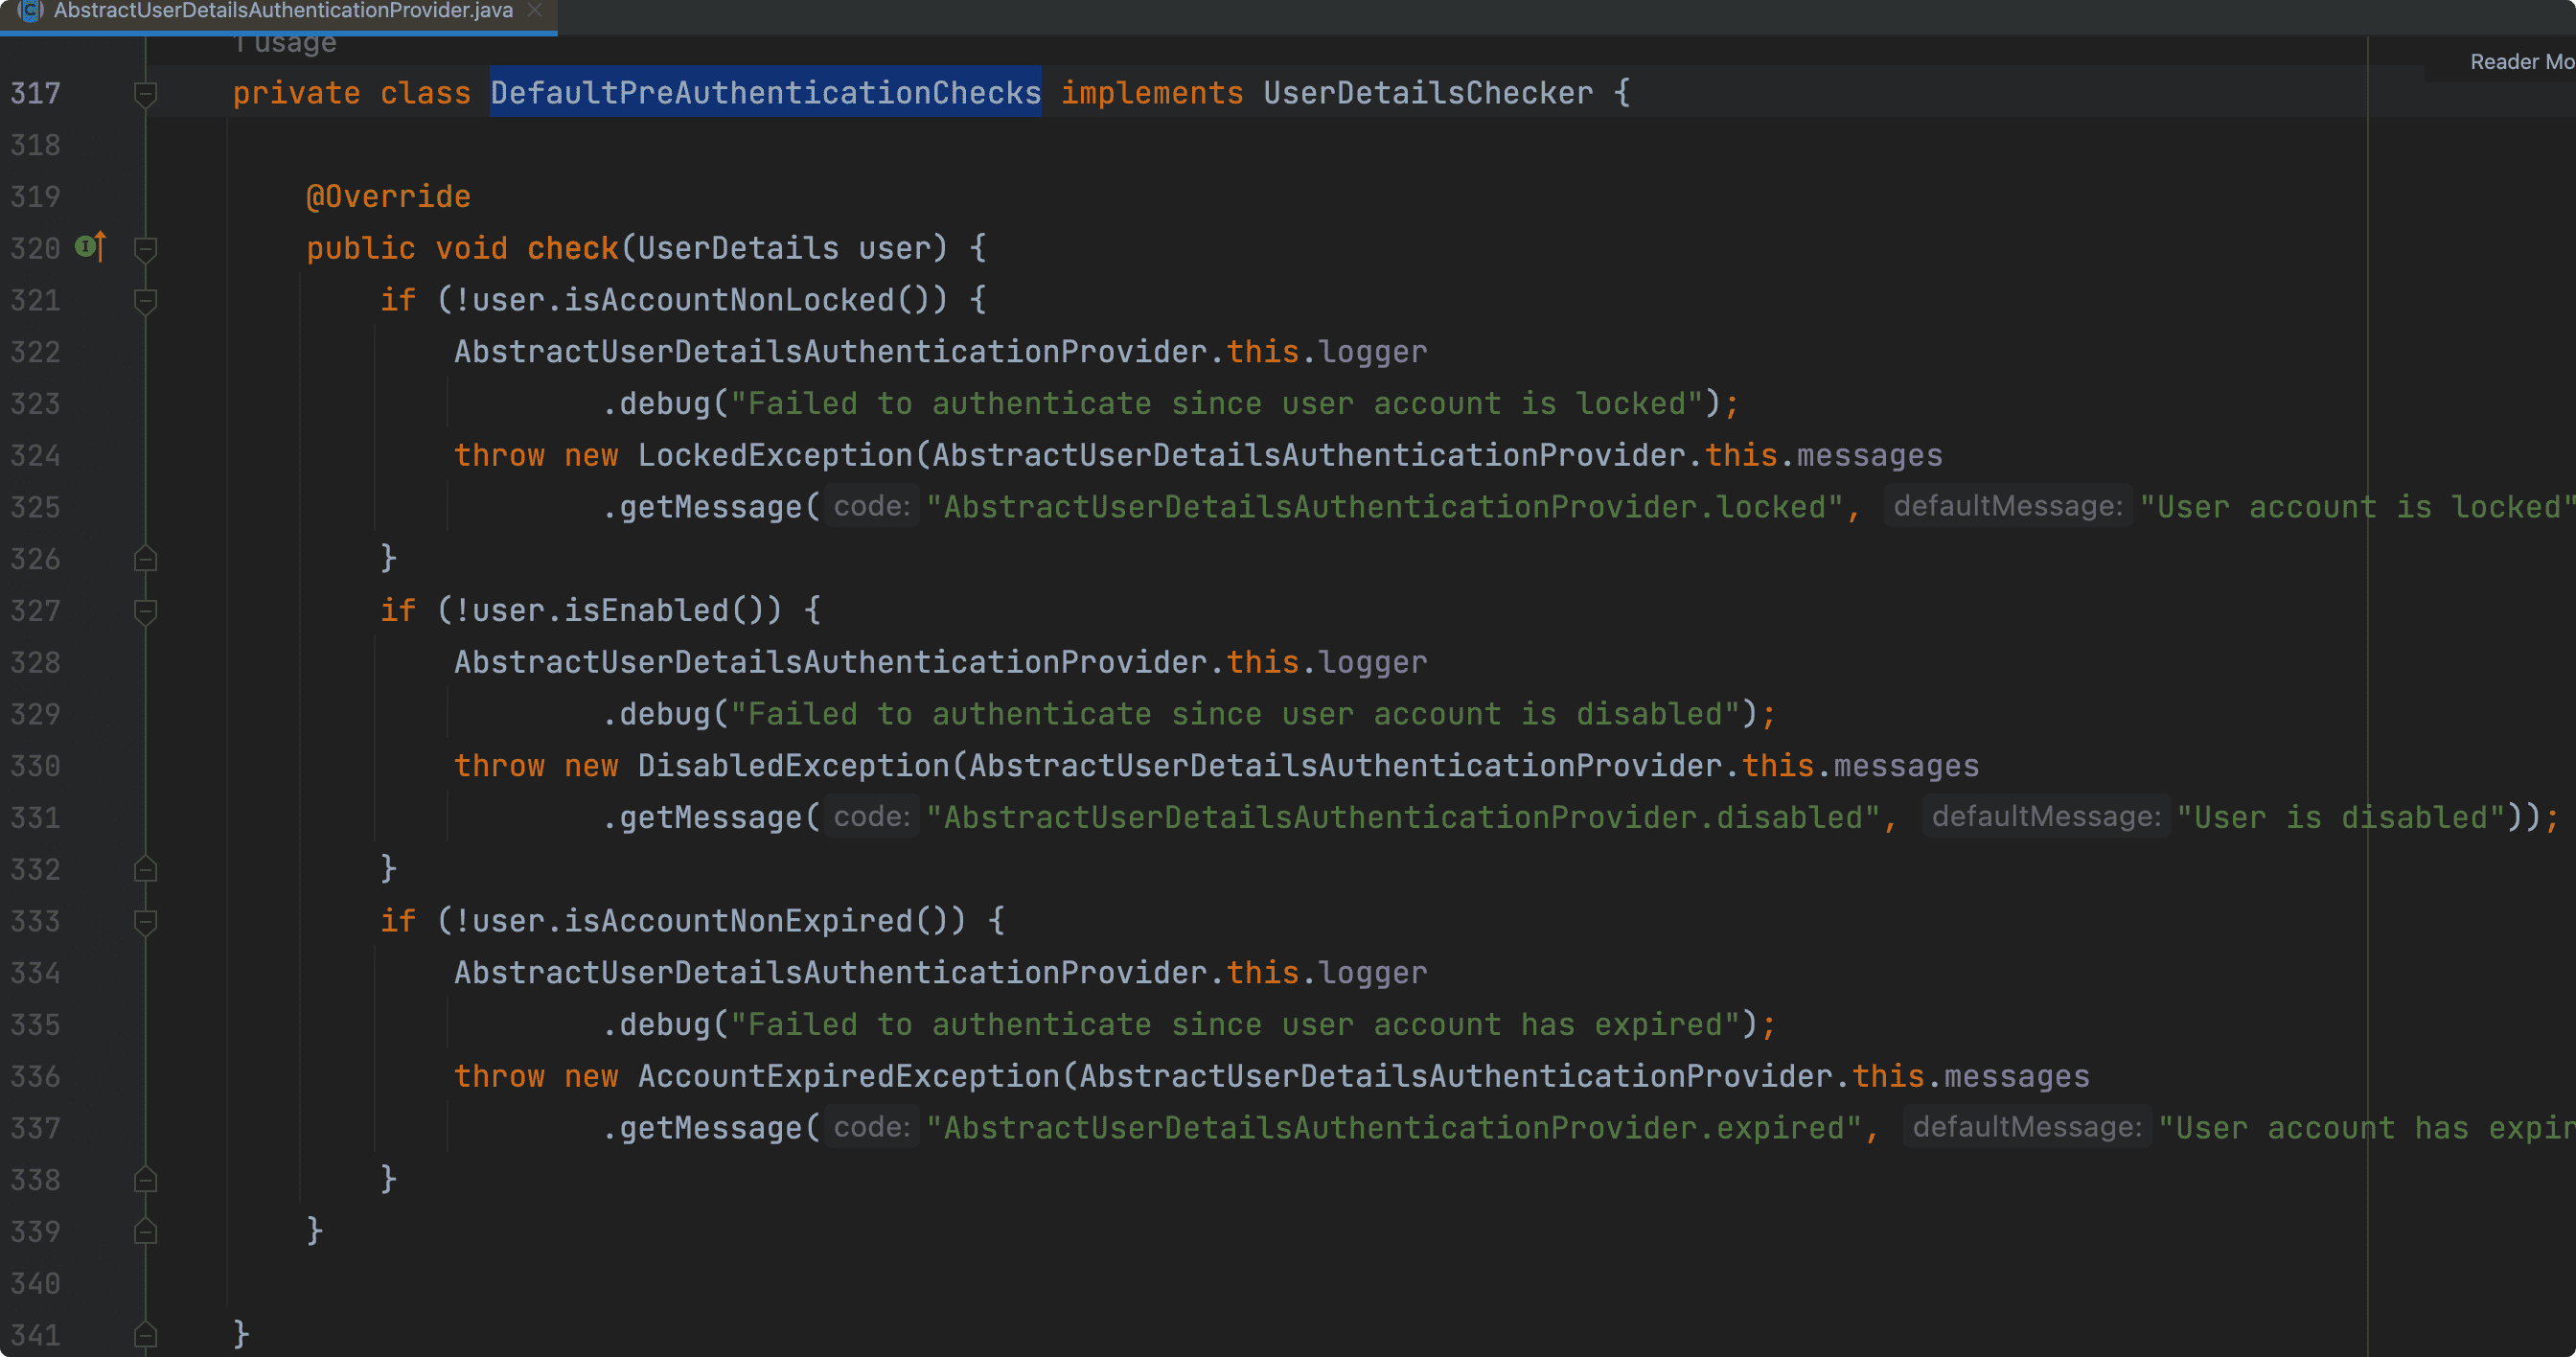
Task: Click the UserDetailsChecker interface name
Action: coord(1427,94)
